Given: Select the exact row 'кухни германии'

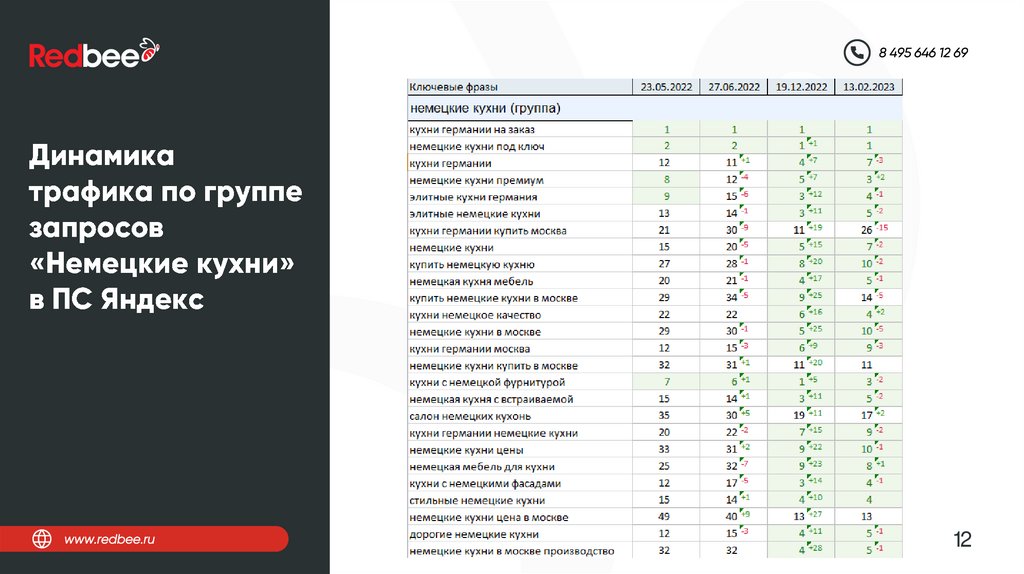Looking at the screenshot, I should [655, 163].
